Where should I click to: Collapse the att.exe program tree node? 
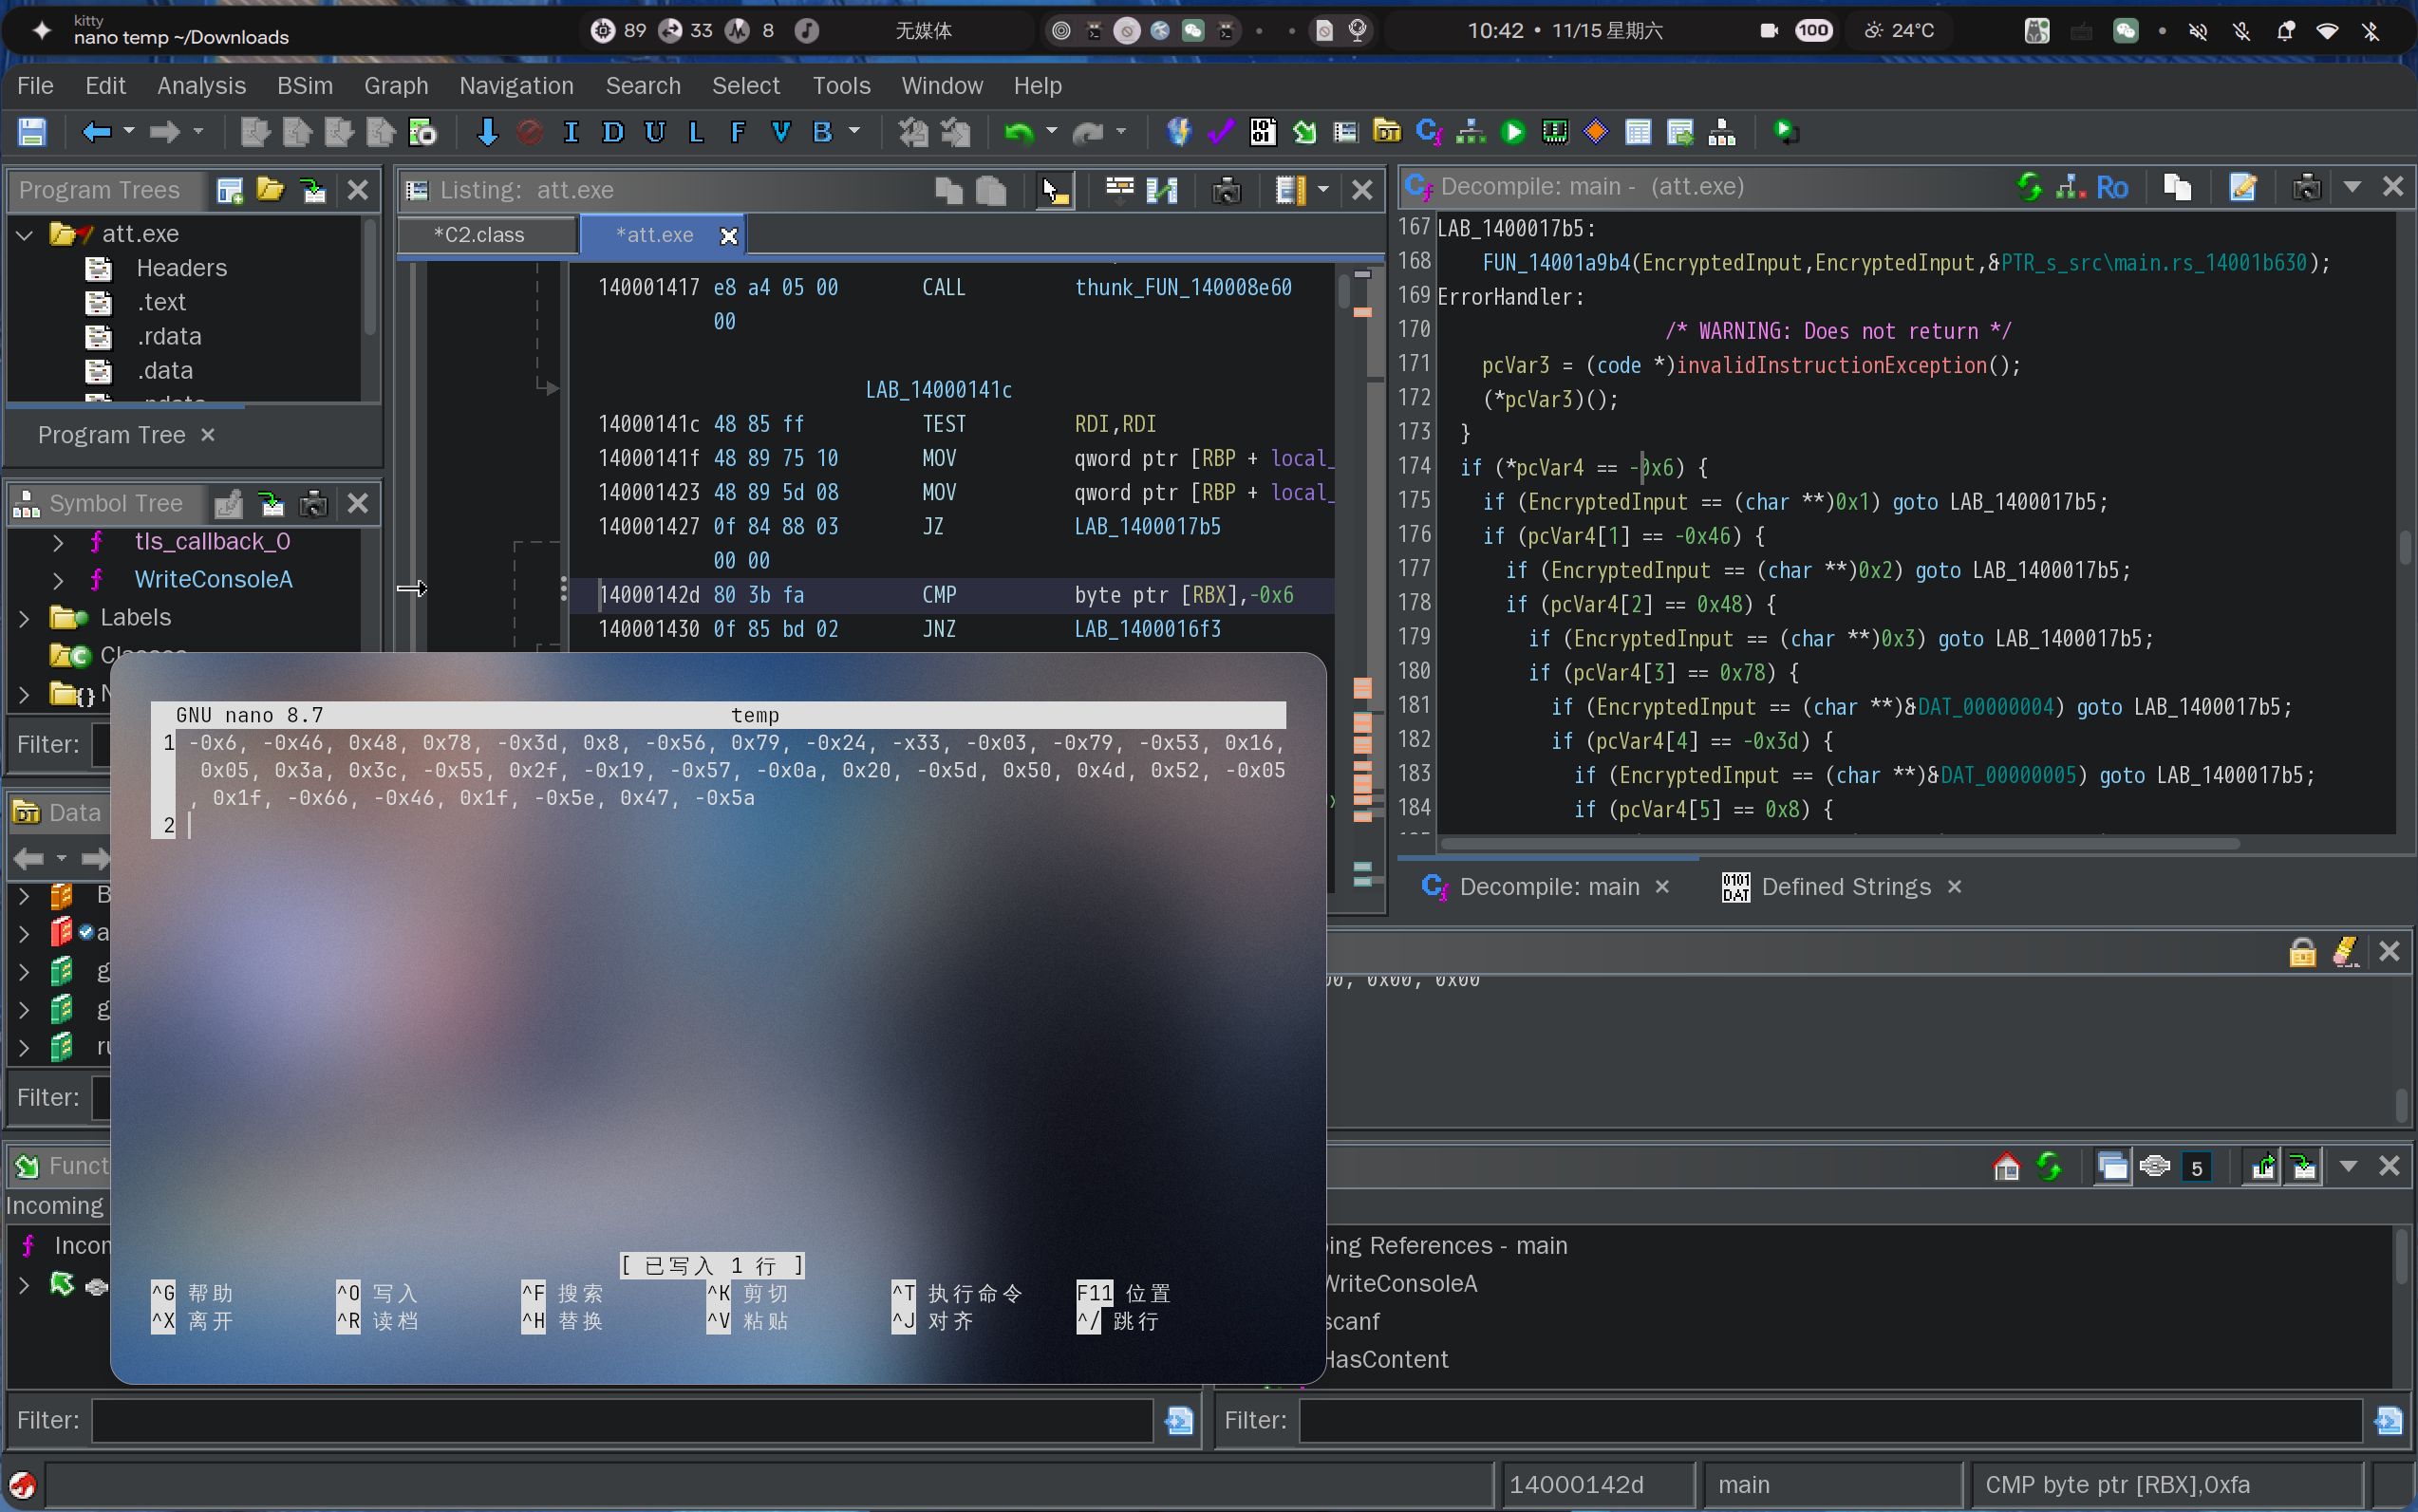coord(24,234)
